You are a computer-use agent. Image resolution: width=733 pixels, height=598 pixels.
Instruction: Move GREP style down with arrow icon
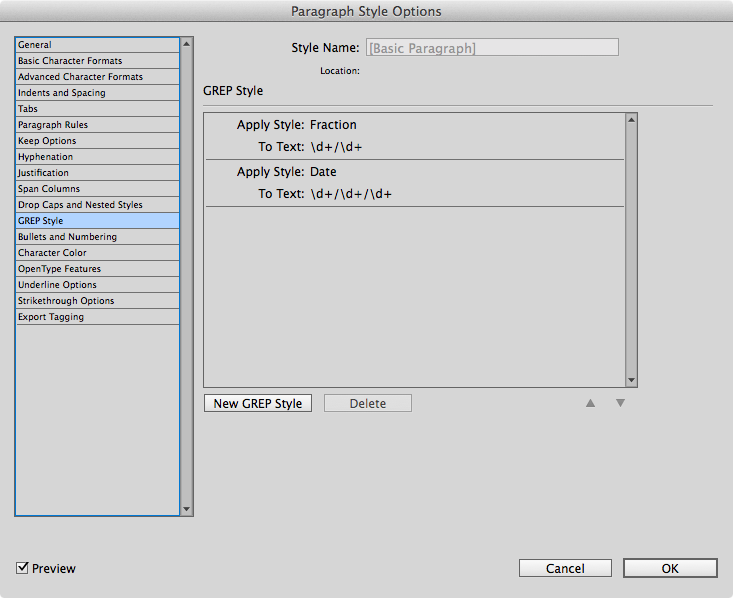(620, 403)
